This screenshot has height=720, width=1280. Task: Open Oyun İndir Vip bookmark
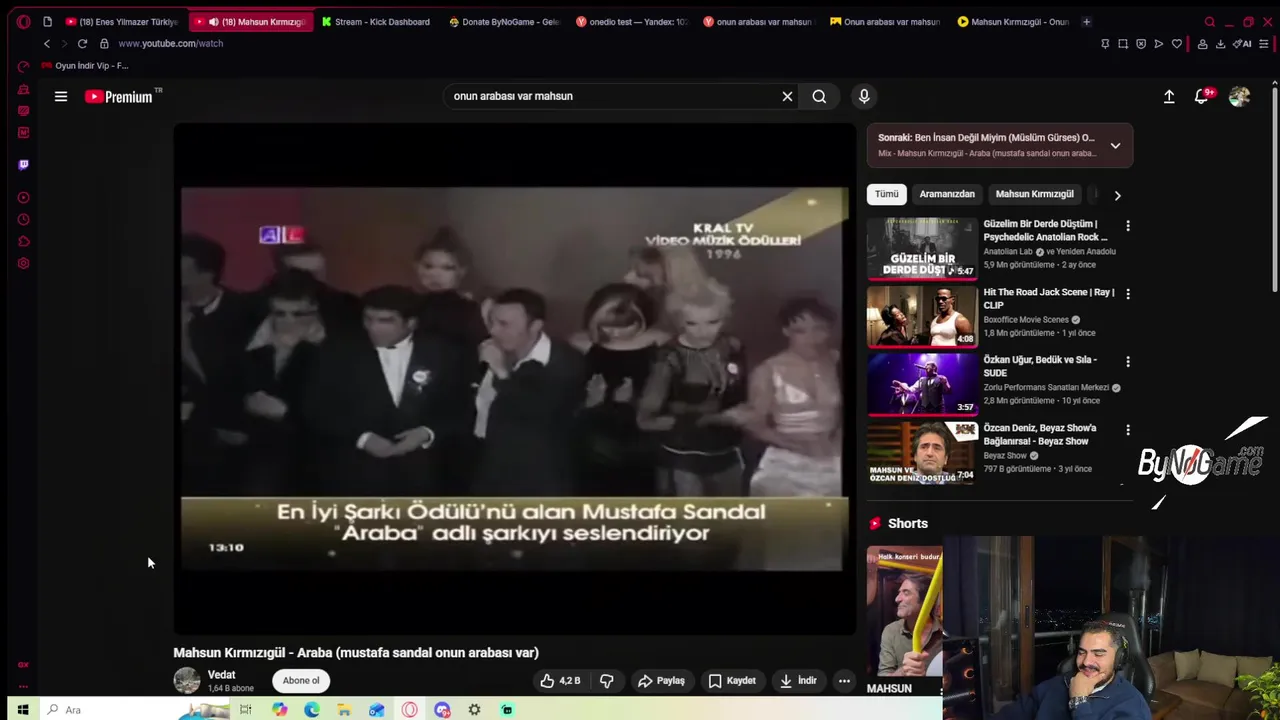coord(86,65)
